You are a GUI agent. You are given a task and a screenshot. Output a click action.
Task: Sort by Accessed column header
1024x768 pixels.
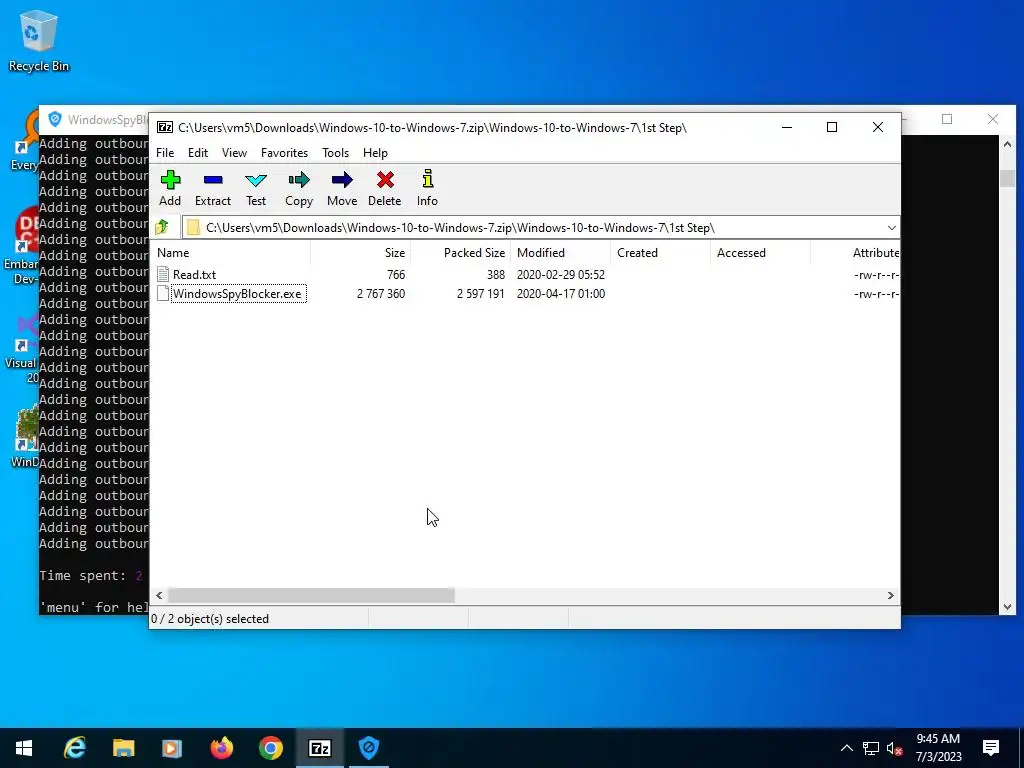760,253
